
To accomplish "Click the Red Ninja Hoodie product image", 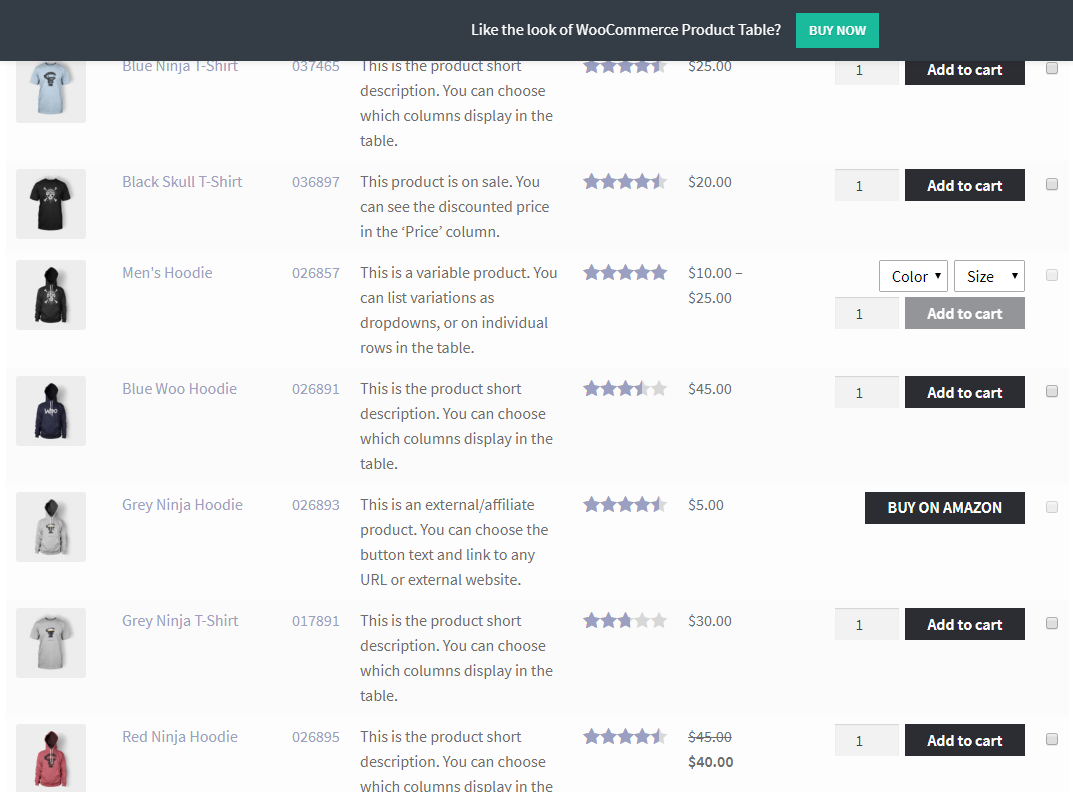I will coord(51,757).
